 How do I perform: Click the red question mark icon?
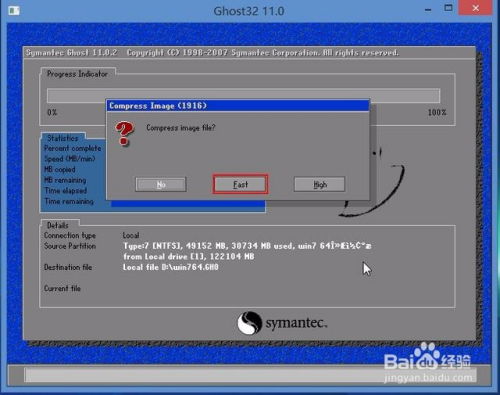124,133
